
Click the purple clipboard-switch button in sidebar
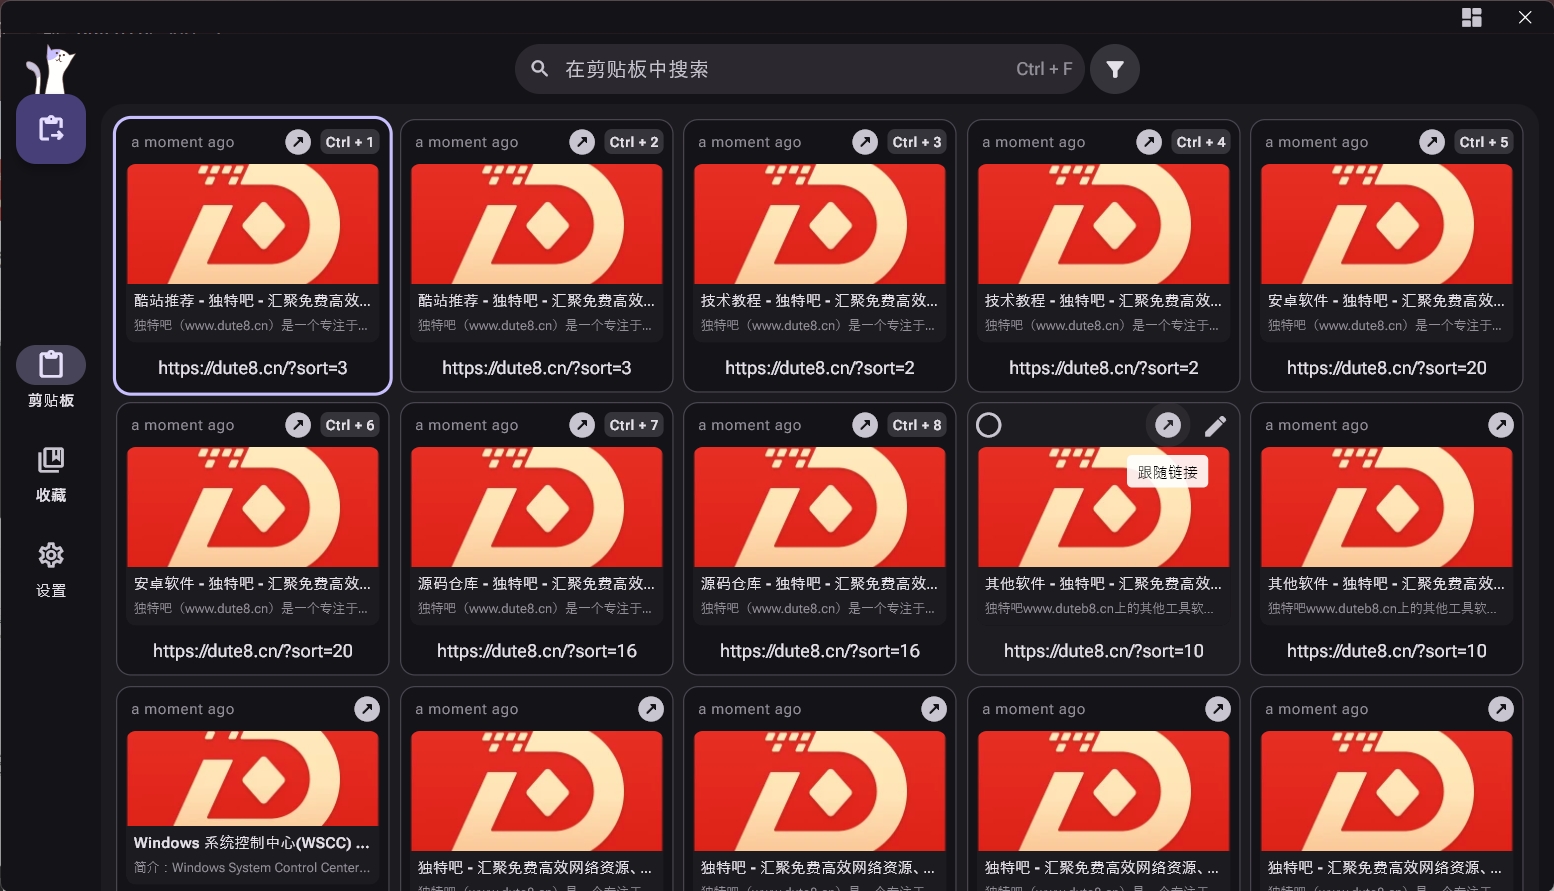coord(51,129)
